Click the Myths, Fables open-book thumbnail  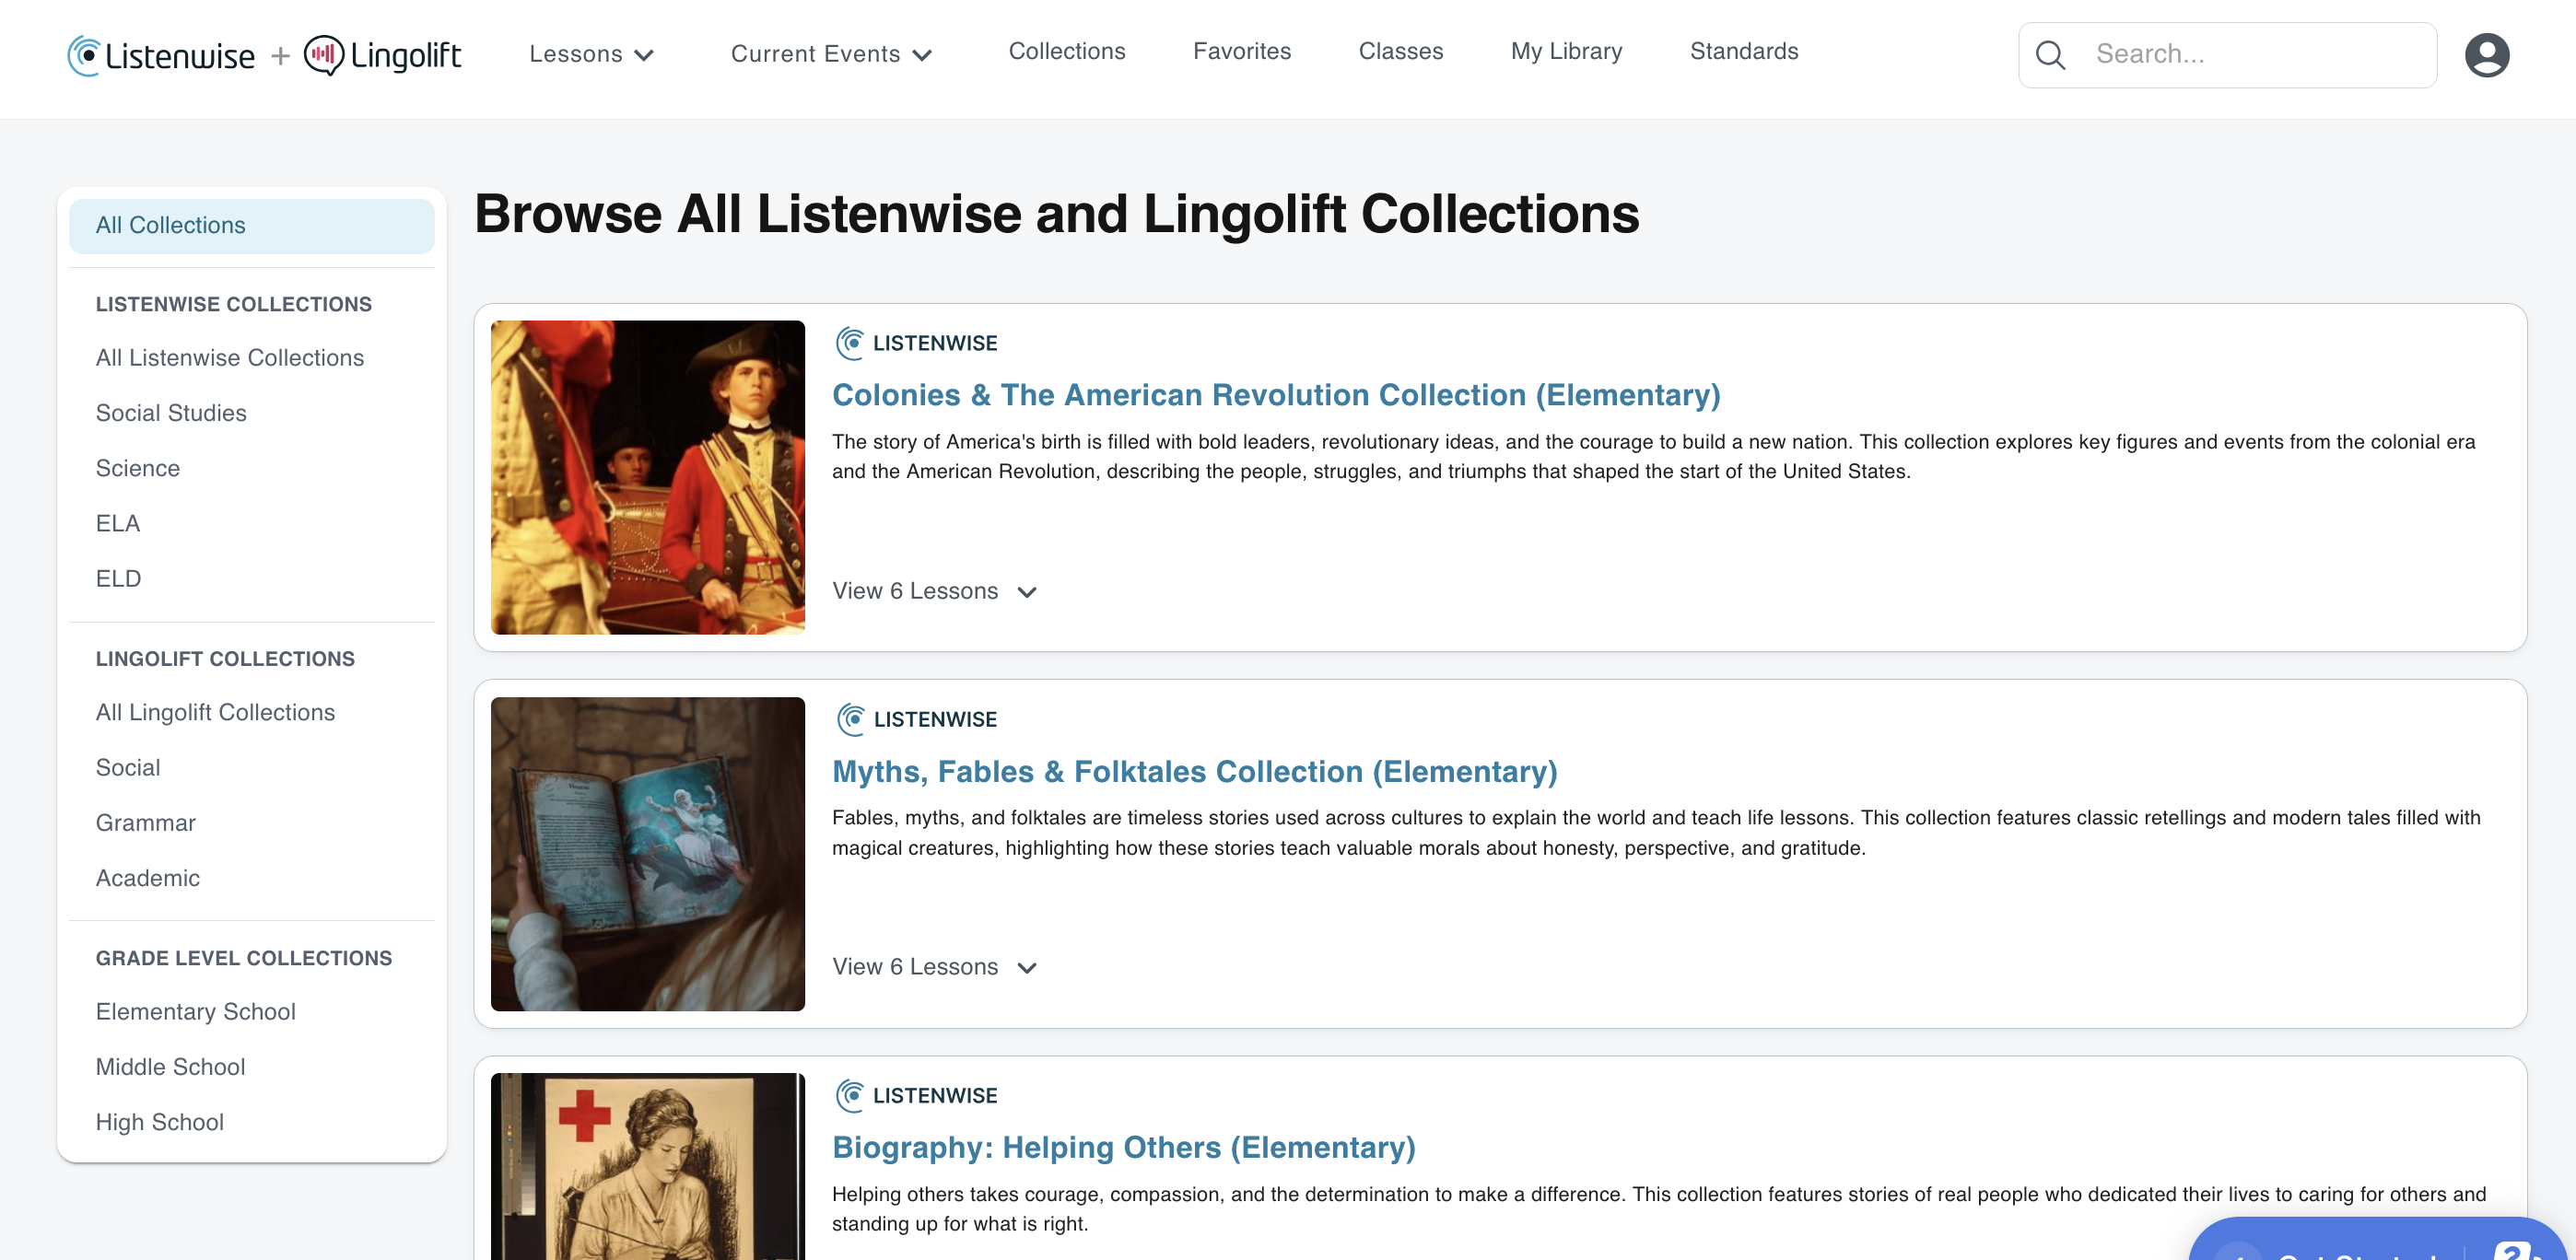point(647,853)
